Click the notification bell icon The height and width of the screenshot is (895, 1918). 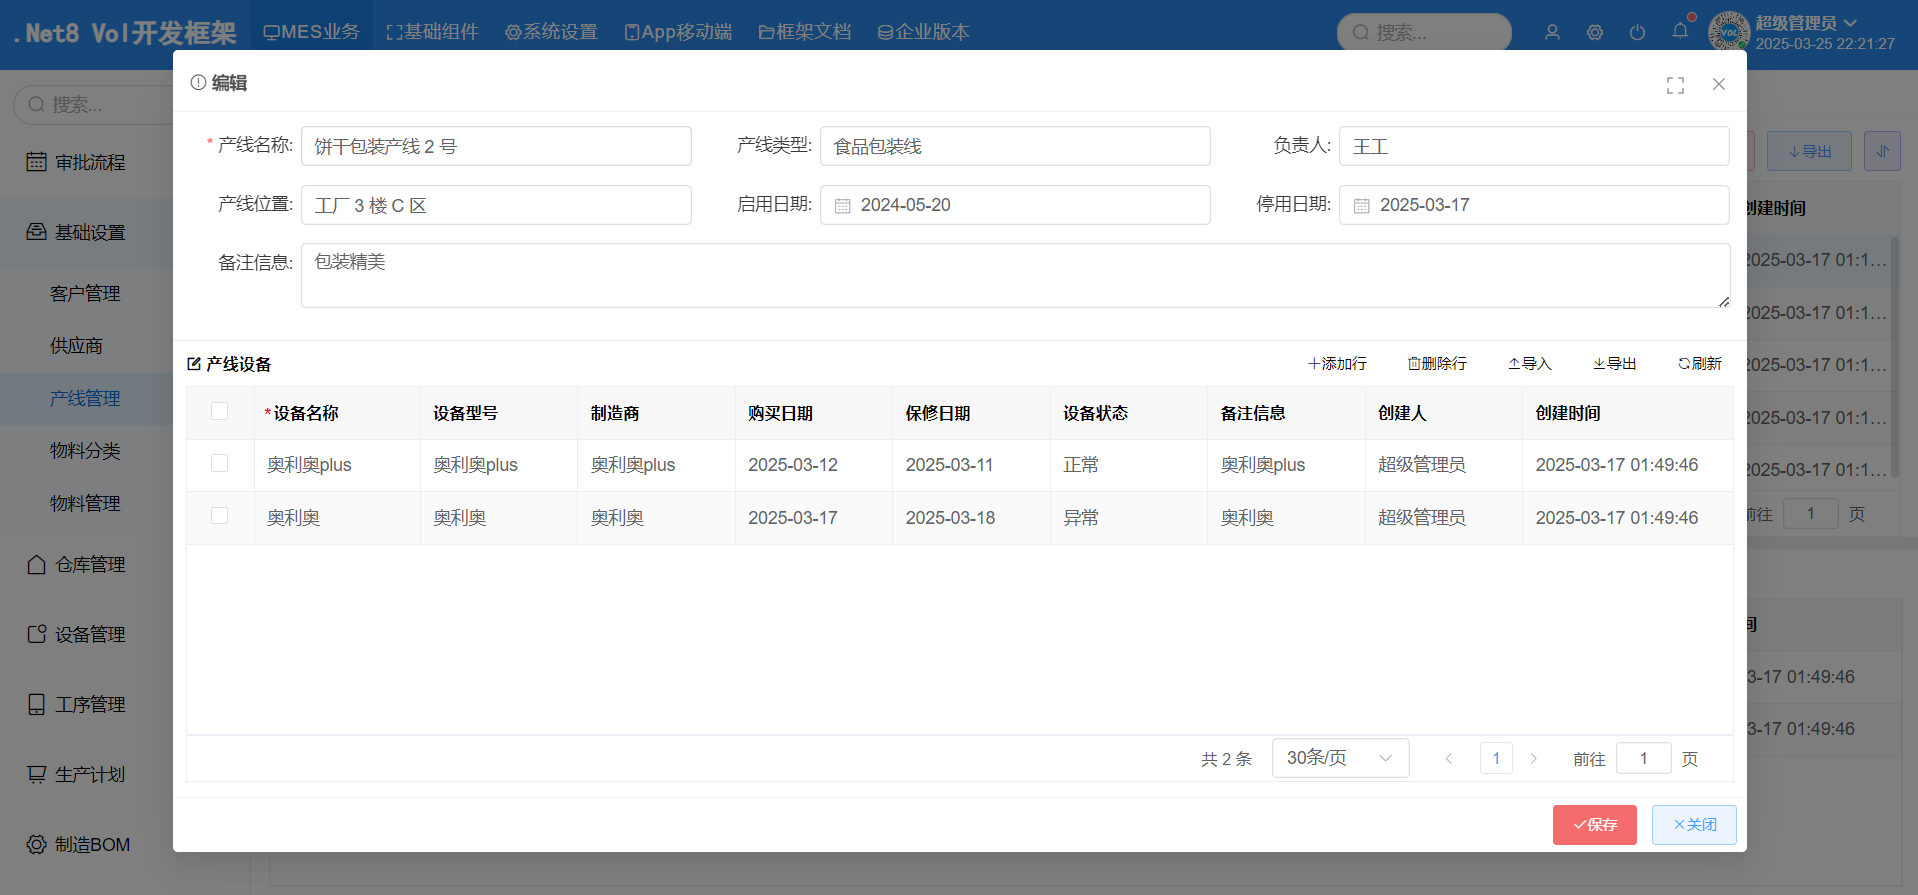pyautogui.click(x=1680, y=31)
